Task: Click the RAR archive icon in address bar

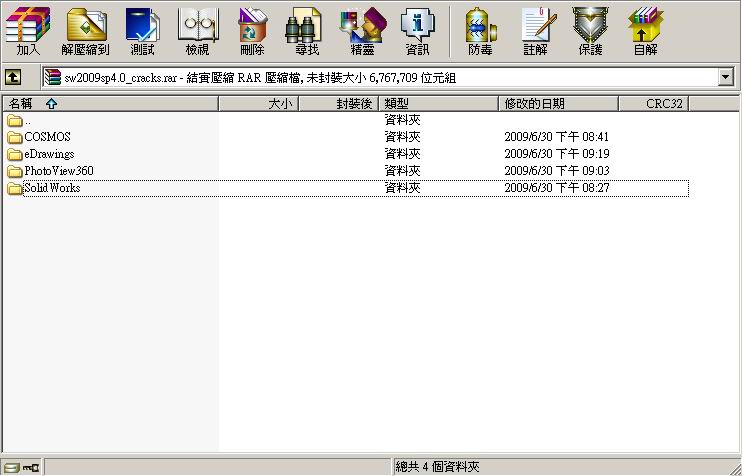Action: click(53, 77)
